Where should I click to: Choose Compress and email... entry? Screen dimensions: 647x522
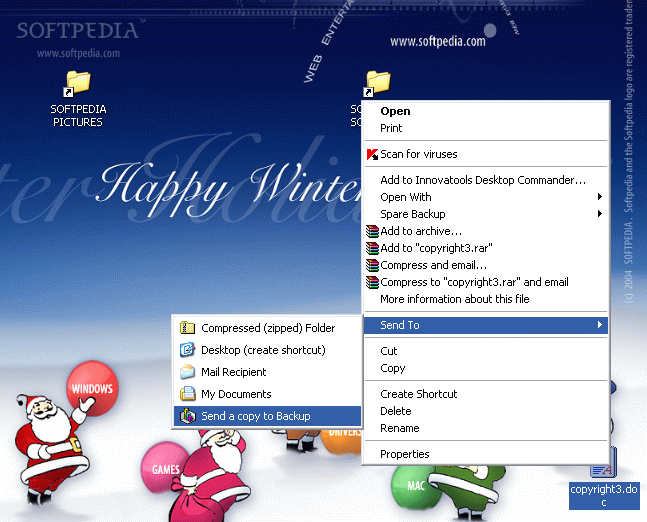[486, 265]
